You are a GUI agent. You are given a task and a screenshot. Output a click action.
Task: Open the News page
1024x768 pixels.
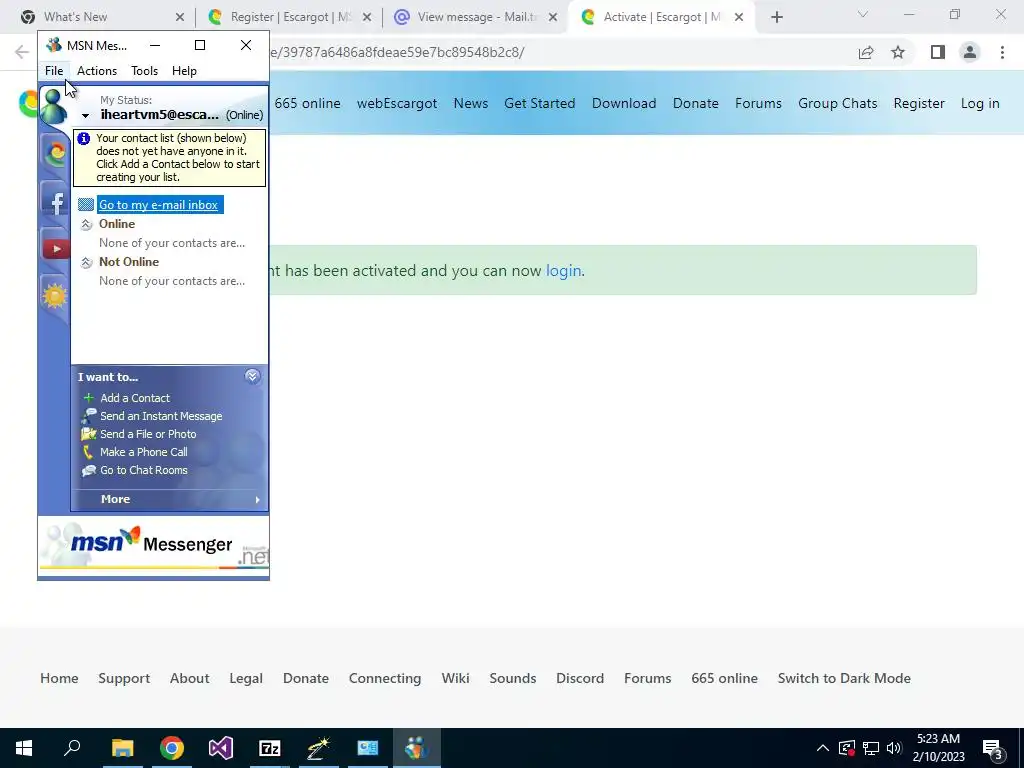point(471,103)
